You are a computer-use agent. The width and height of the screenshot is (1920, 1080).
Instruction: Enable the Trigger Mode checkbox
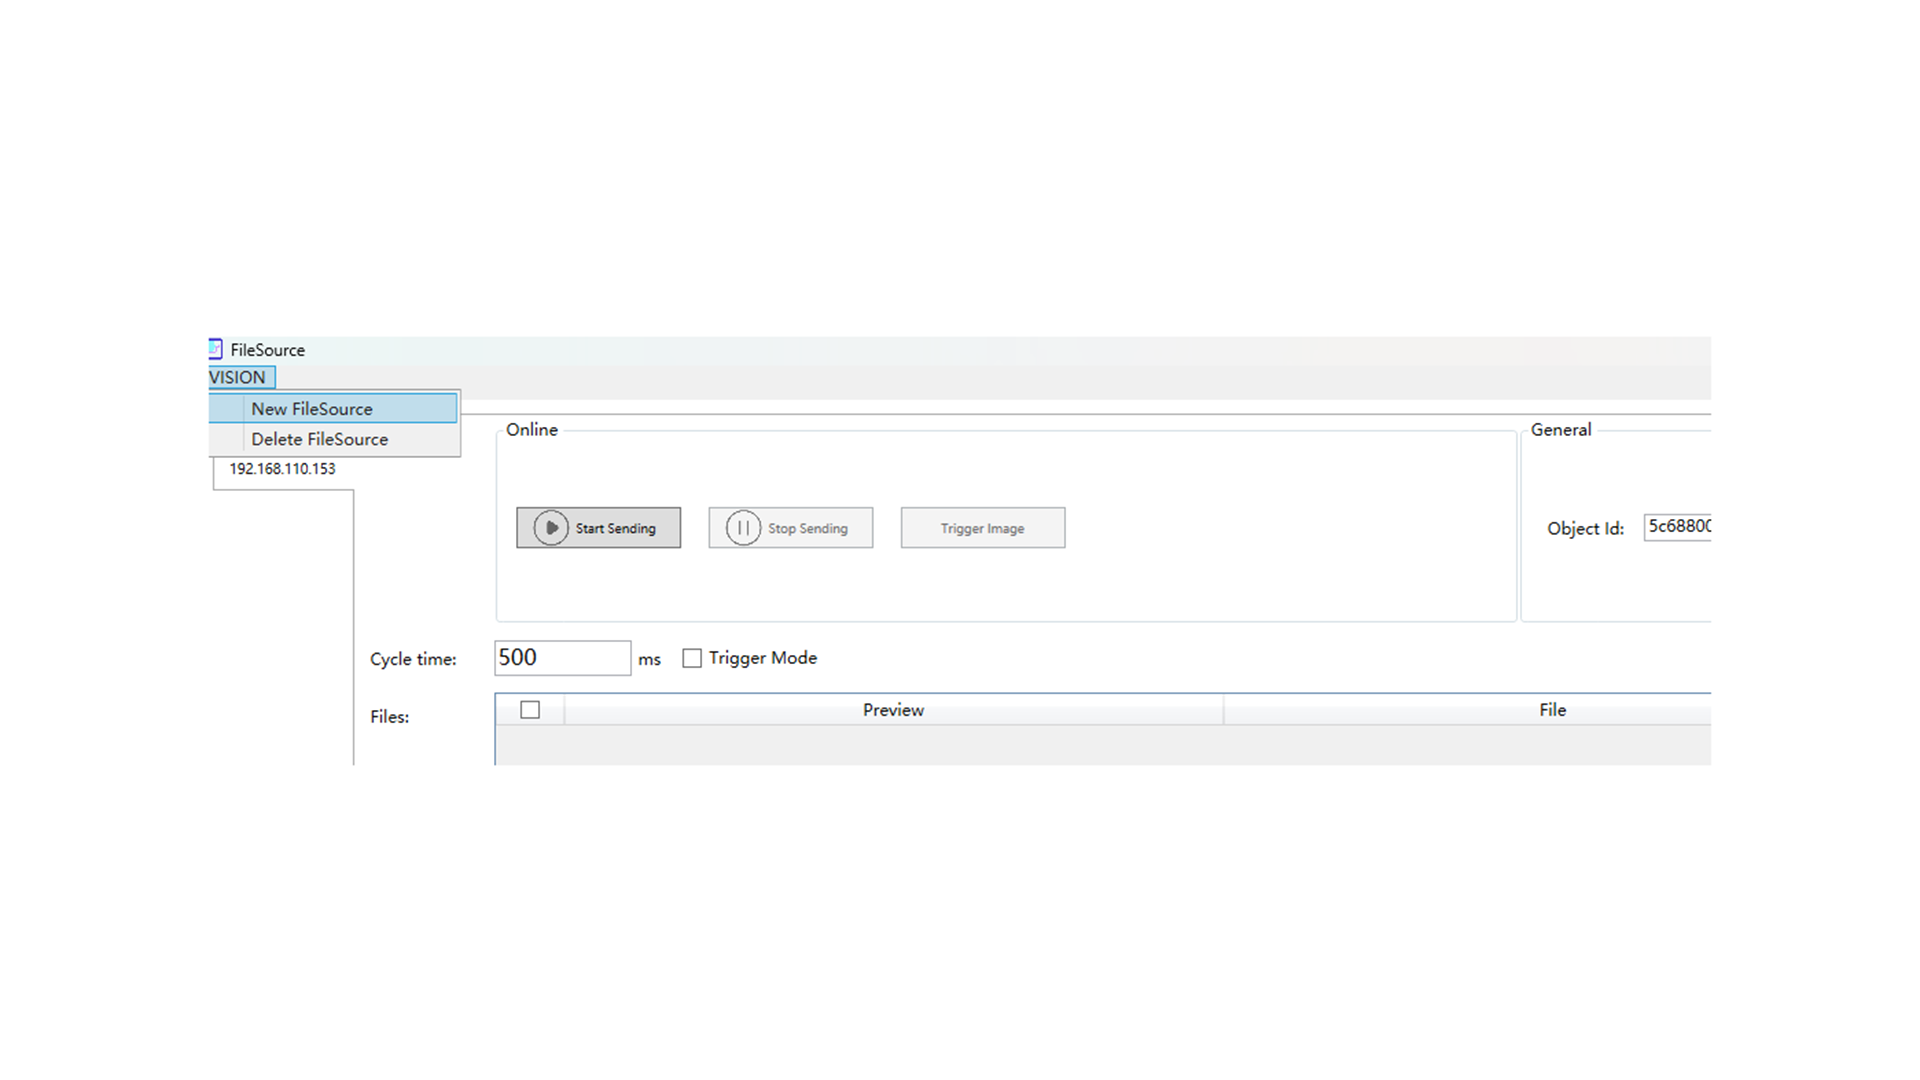[x=692, y=658]
